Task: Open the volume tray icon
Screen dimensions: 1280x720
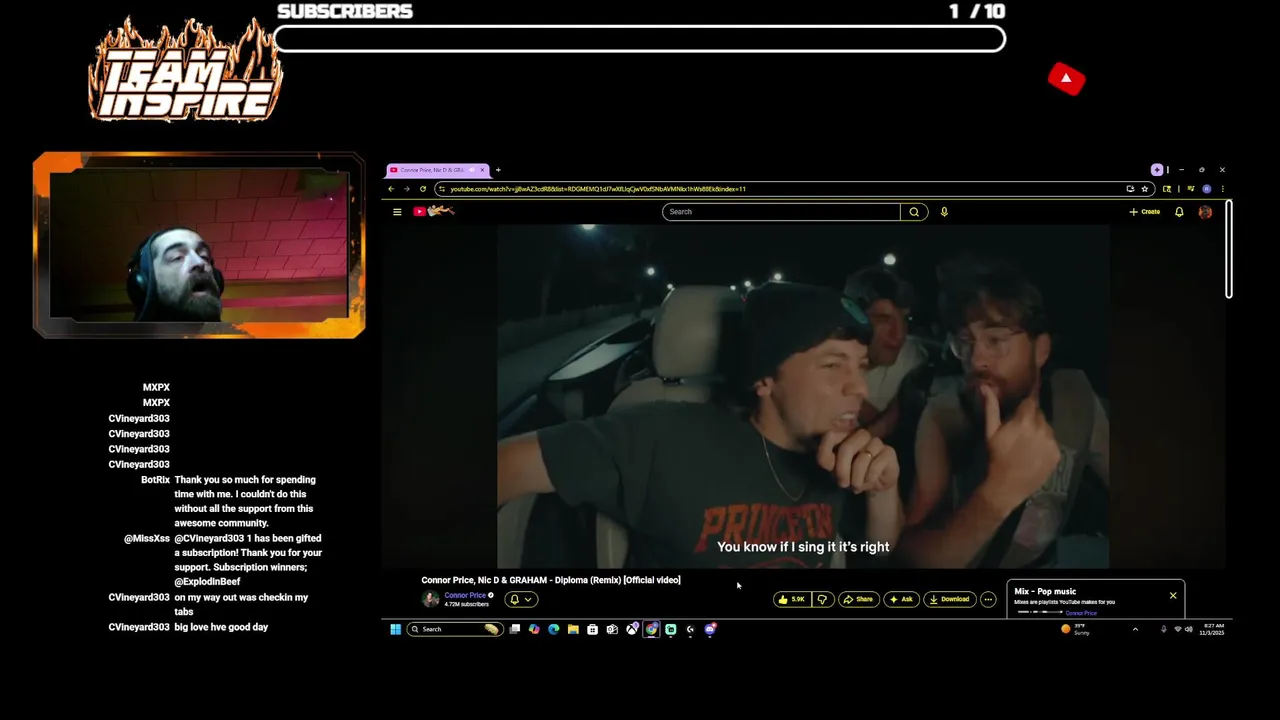Action: (x=1188, y=629)
